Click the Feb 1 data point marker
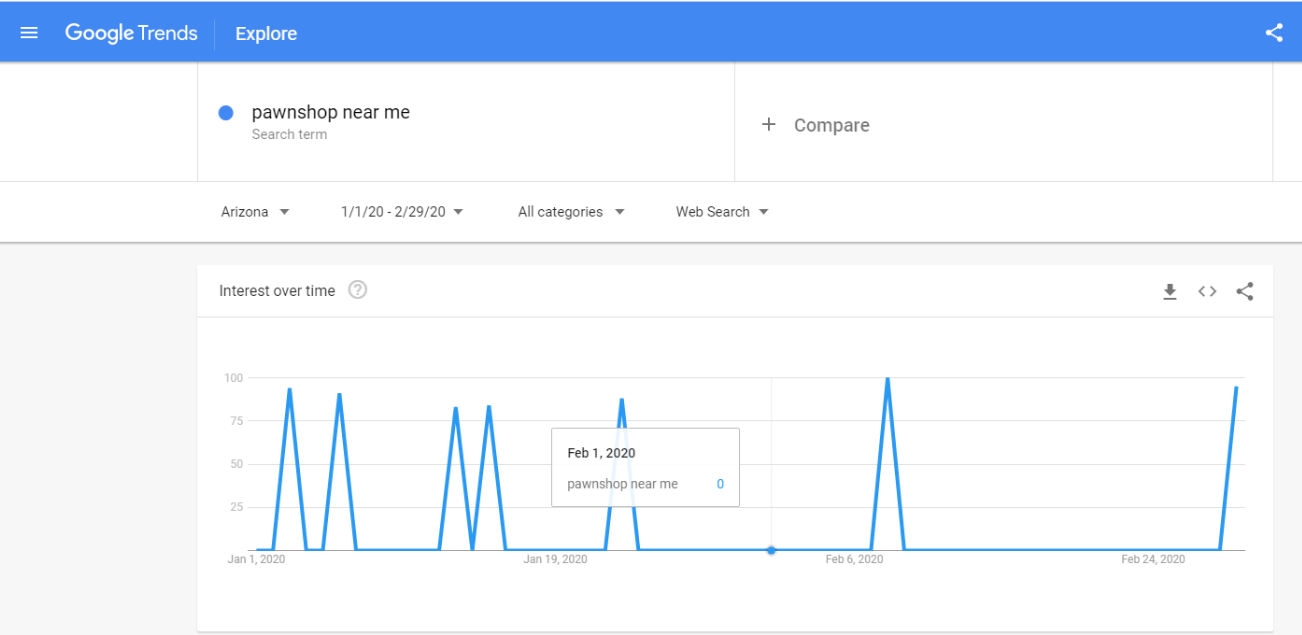The image size is (1302, 635). coord(771,550)
